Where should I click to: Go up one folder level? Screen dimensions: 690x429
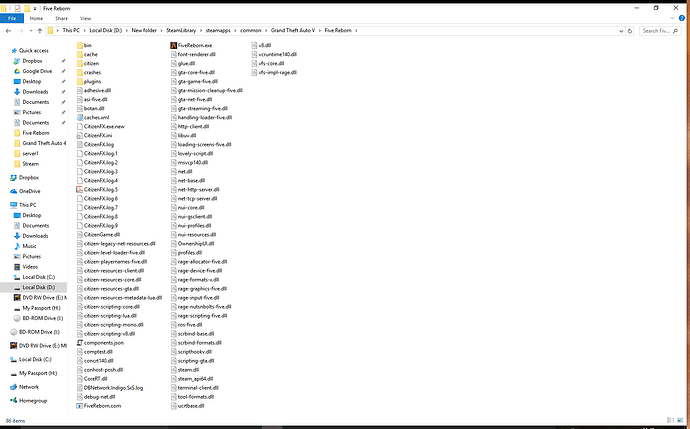pyautogui.click(x=40, y=31)
